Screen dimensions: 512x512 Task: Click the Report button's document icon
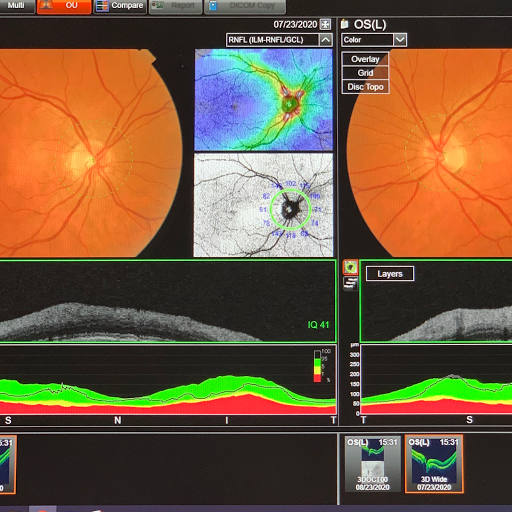click(x=157, y=6)
